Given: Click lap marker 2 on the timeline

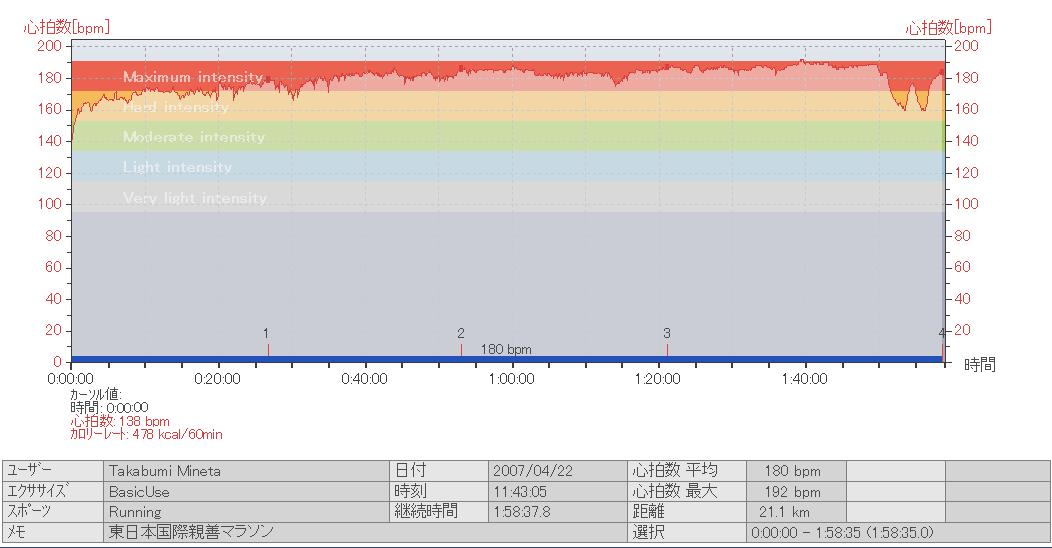Looking at the screenshot, I should point(461,341).
